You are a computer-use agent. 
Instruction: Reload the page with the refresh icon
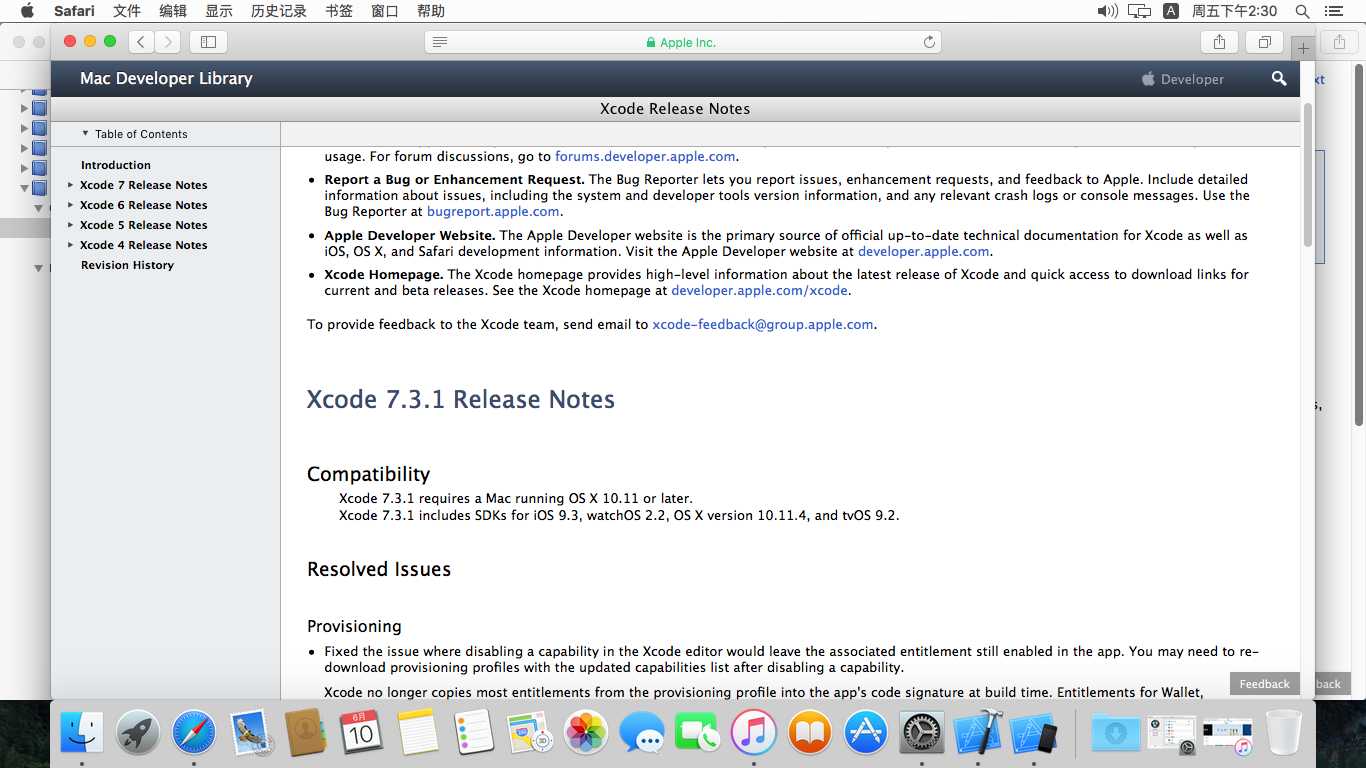tap(929, 42)
